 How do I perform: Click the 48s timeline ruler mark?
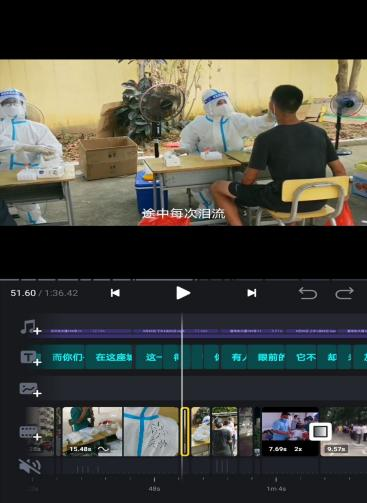click(x=154, y=488)
